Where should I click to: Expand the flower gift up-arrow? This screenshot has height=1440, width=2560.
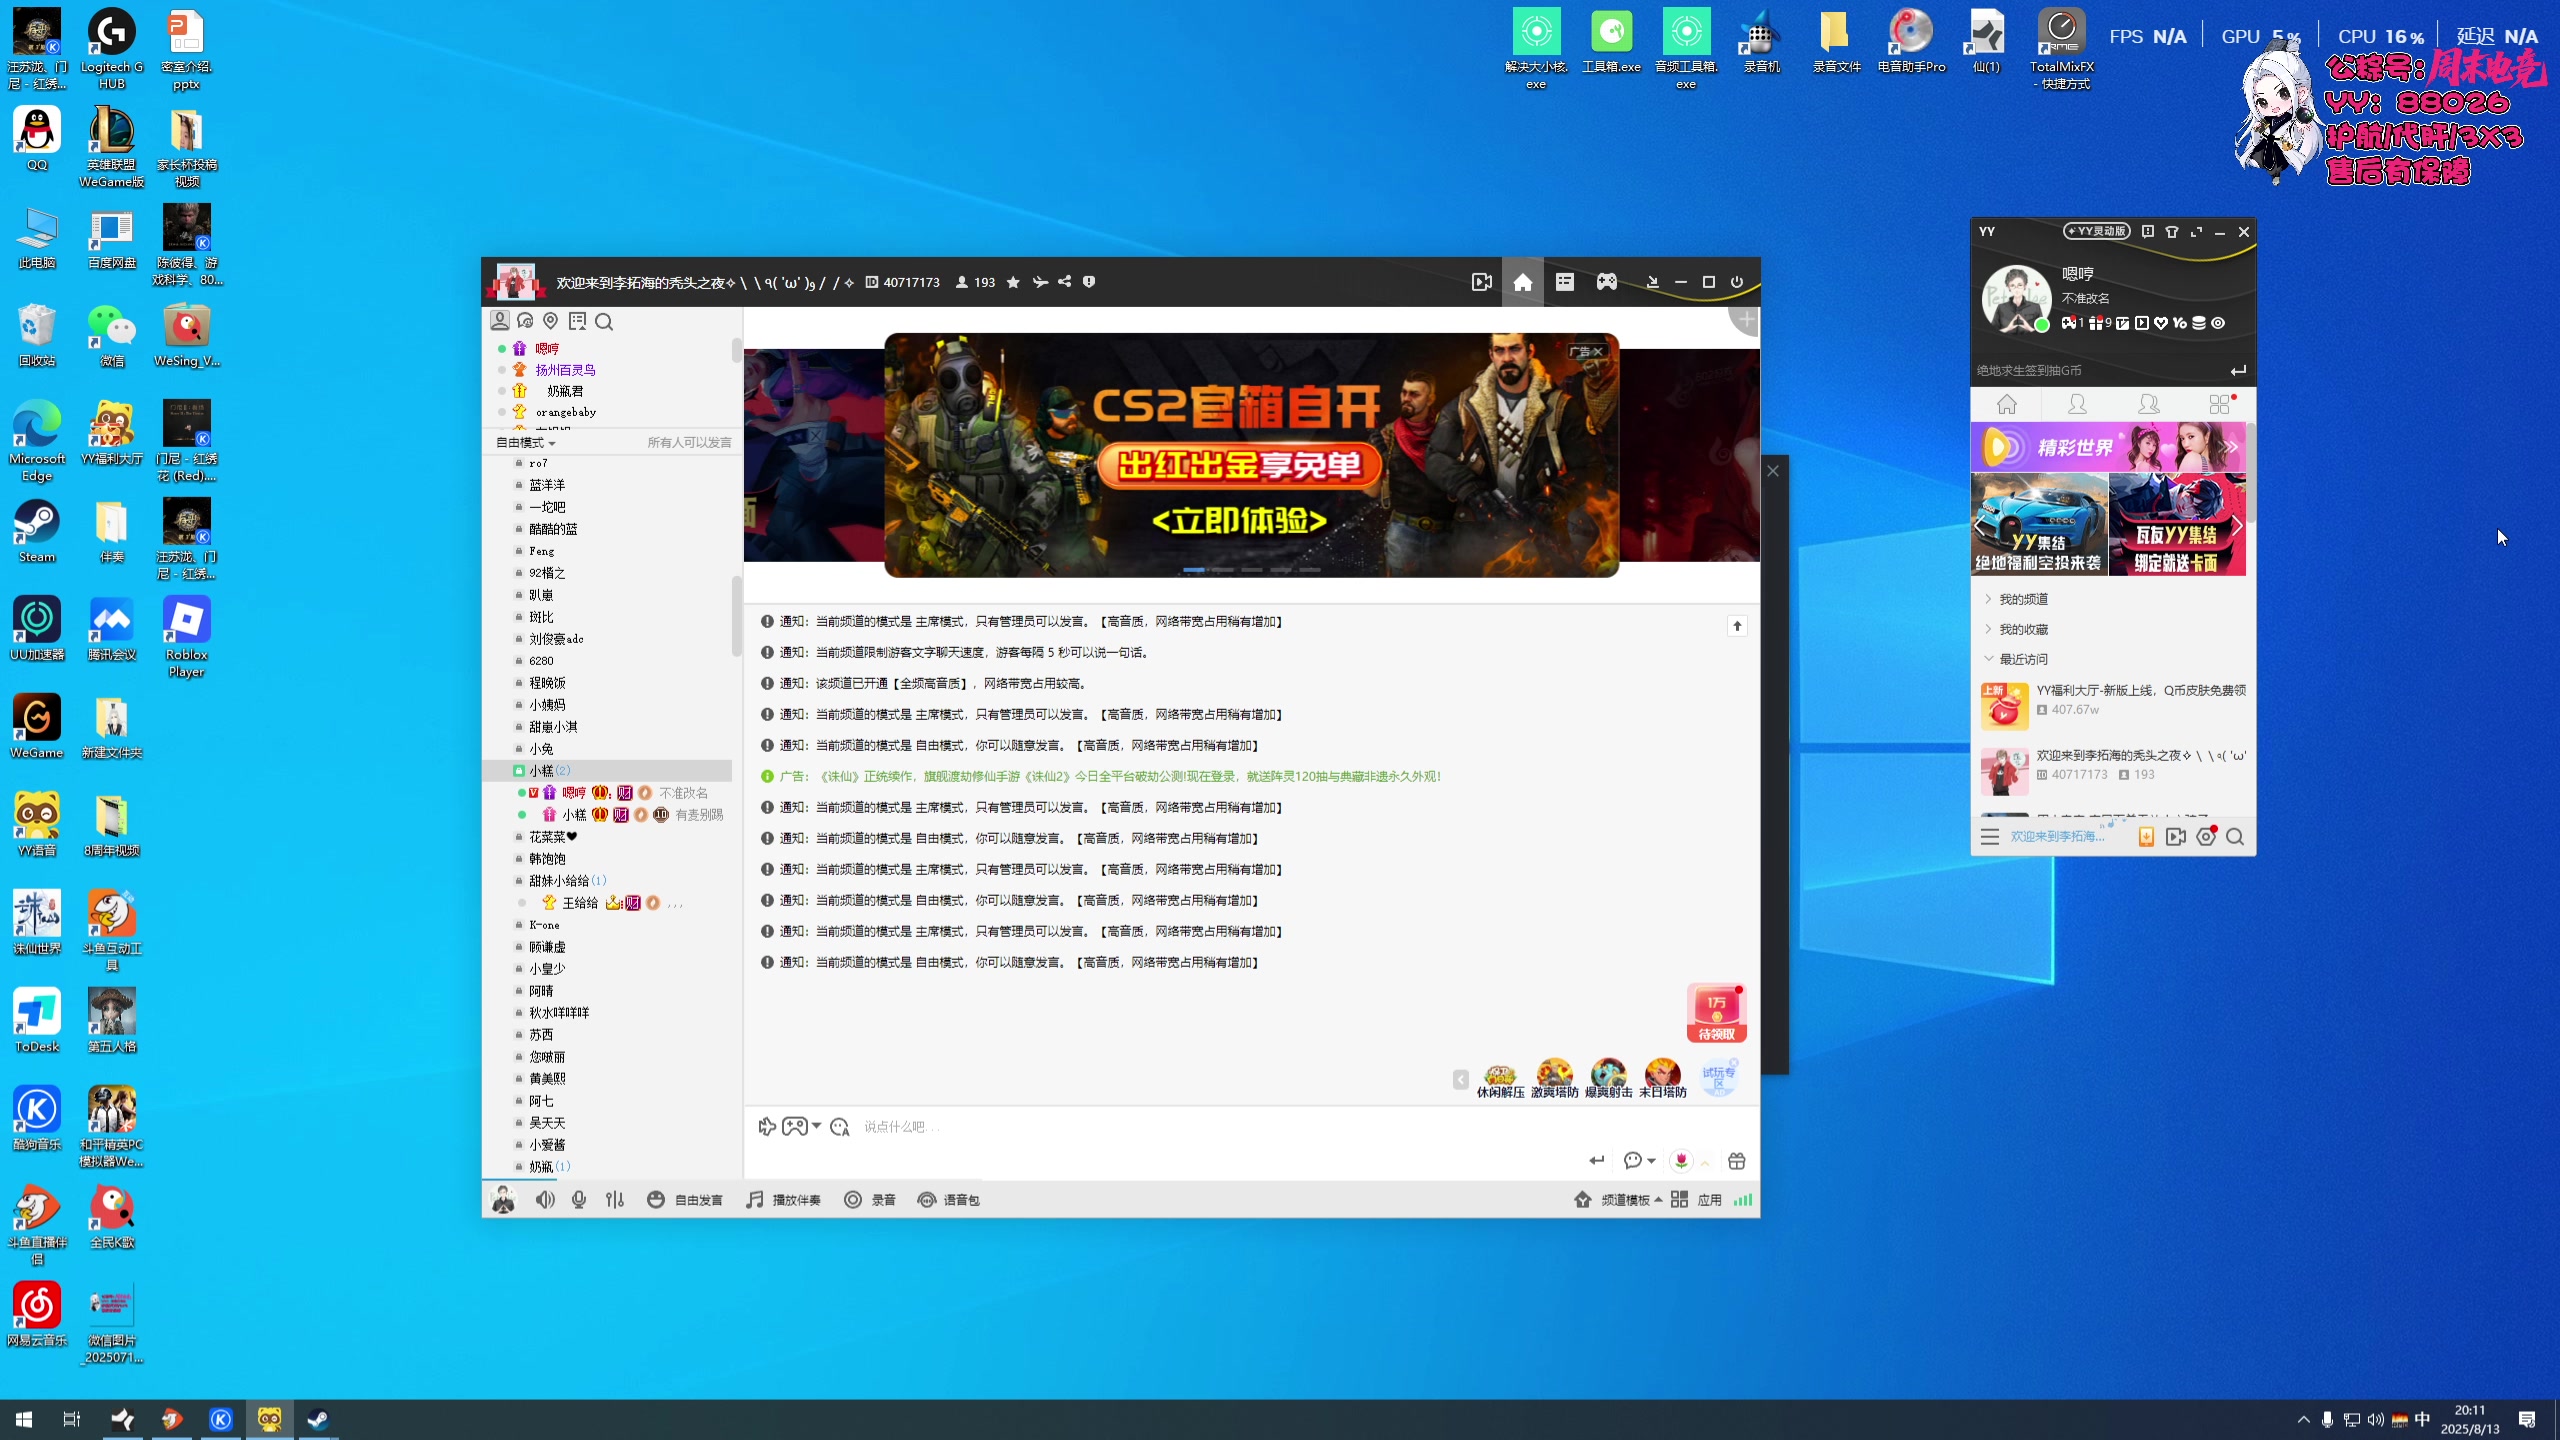point(1705,1162)
